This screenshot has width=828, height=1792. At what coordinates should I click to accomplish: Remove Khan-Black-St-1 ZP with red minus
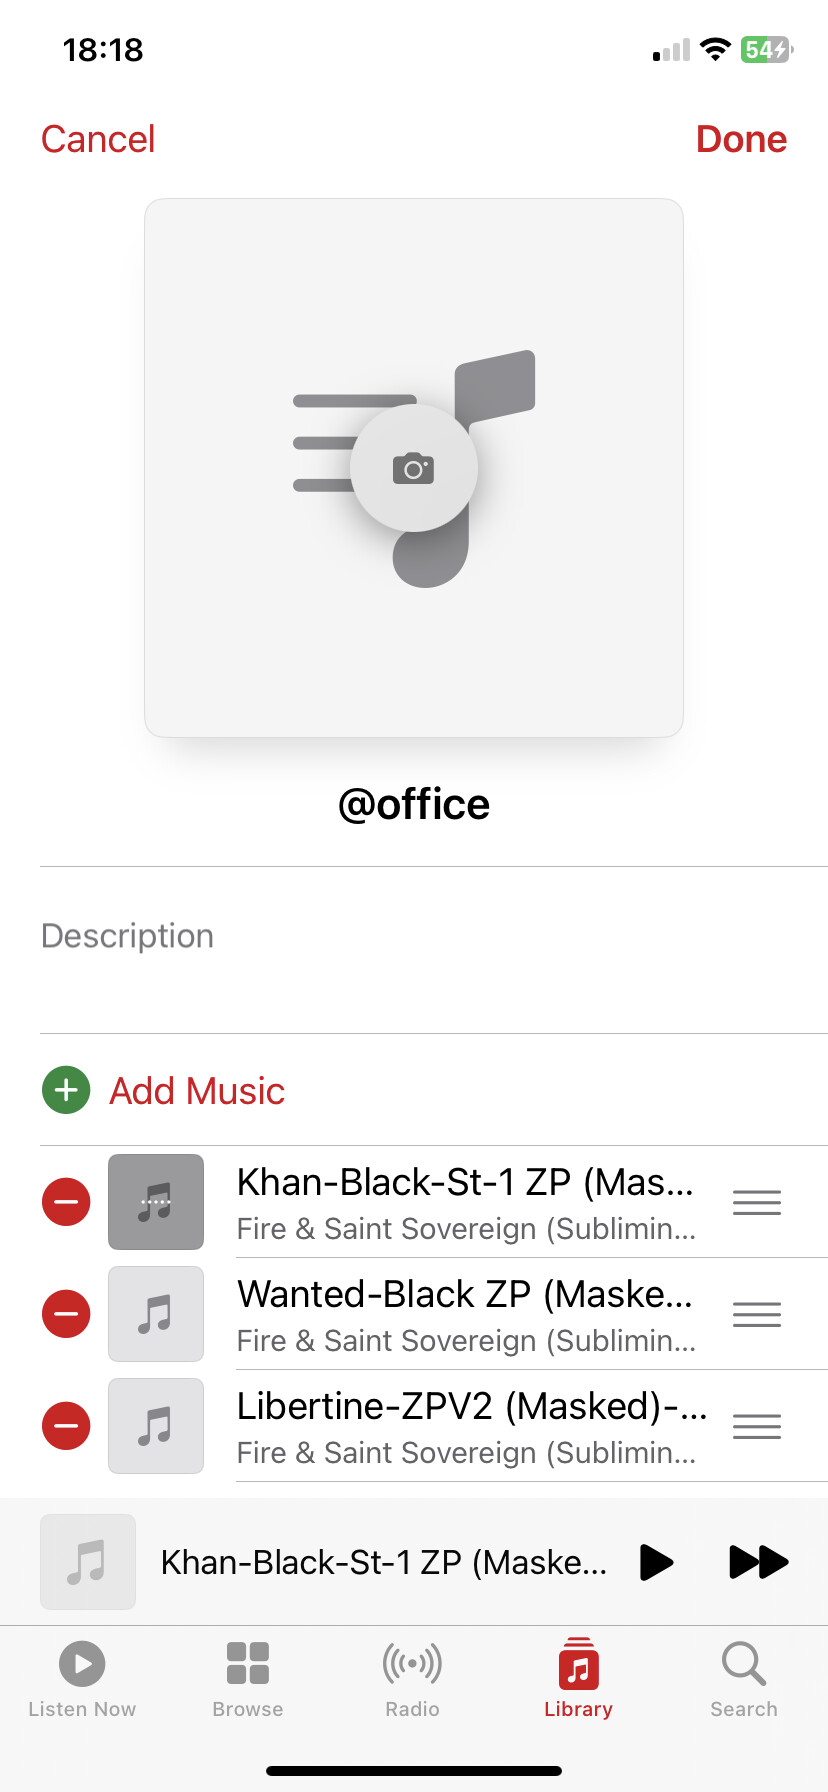(x=66, y=1202)
